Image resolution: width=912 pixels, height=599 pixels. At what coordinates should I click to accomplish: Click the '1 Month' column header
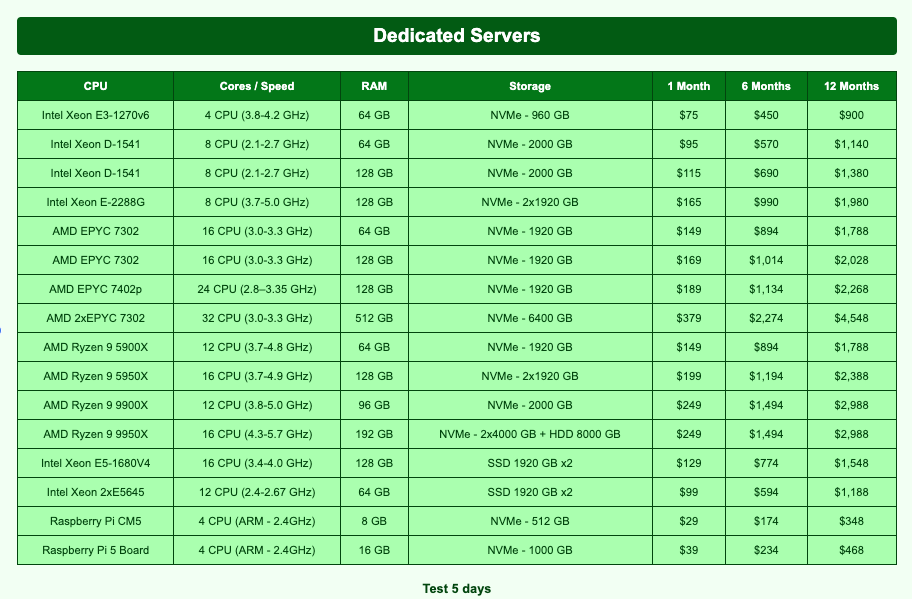coord(689,86)
